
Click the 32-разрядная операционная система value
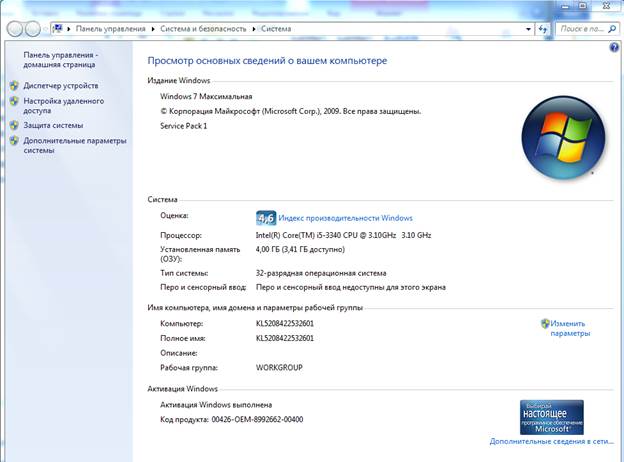[x=321, y=273]
